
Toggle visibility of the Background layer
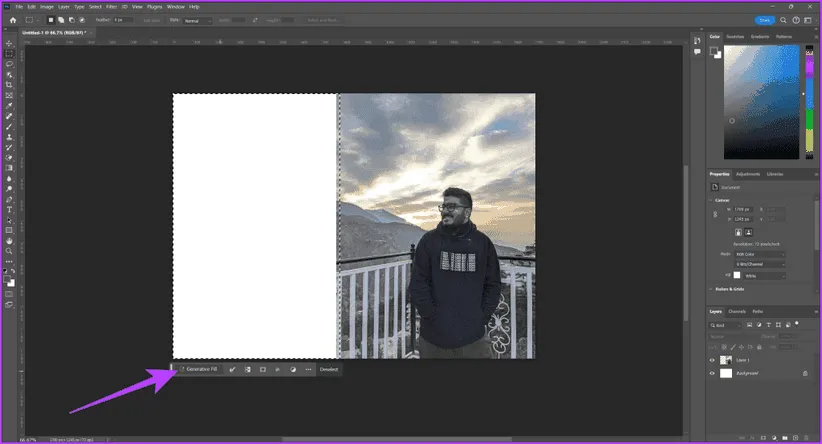click(712, 373)
